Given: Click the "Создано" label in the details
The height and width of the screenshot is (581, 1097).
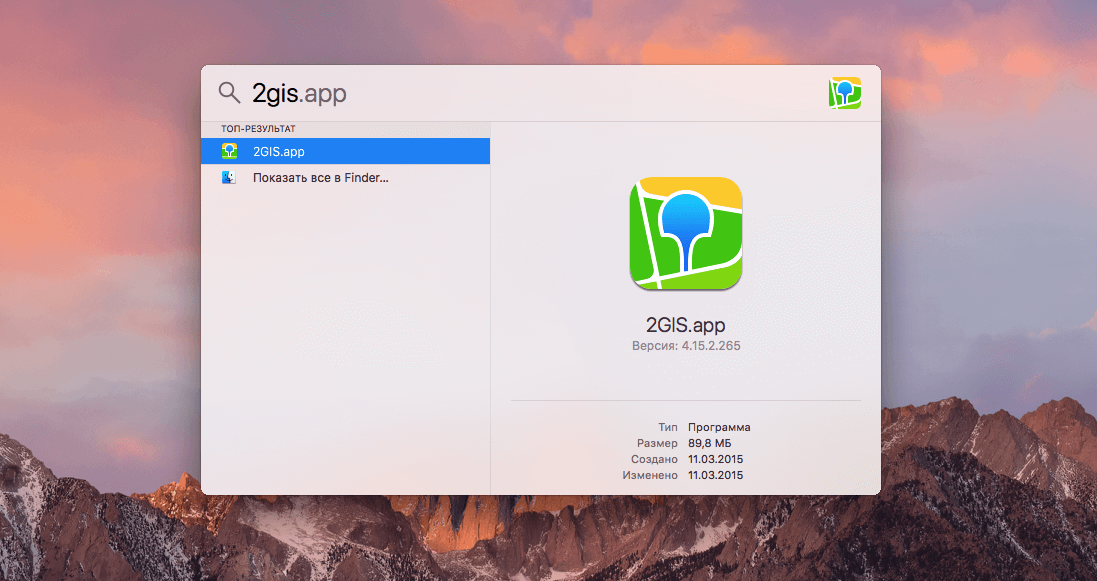Looking at the screenshot, I should 654,459.
